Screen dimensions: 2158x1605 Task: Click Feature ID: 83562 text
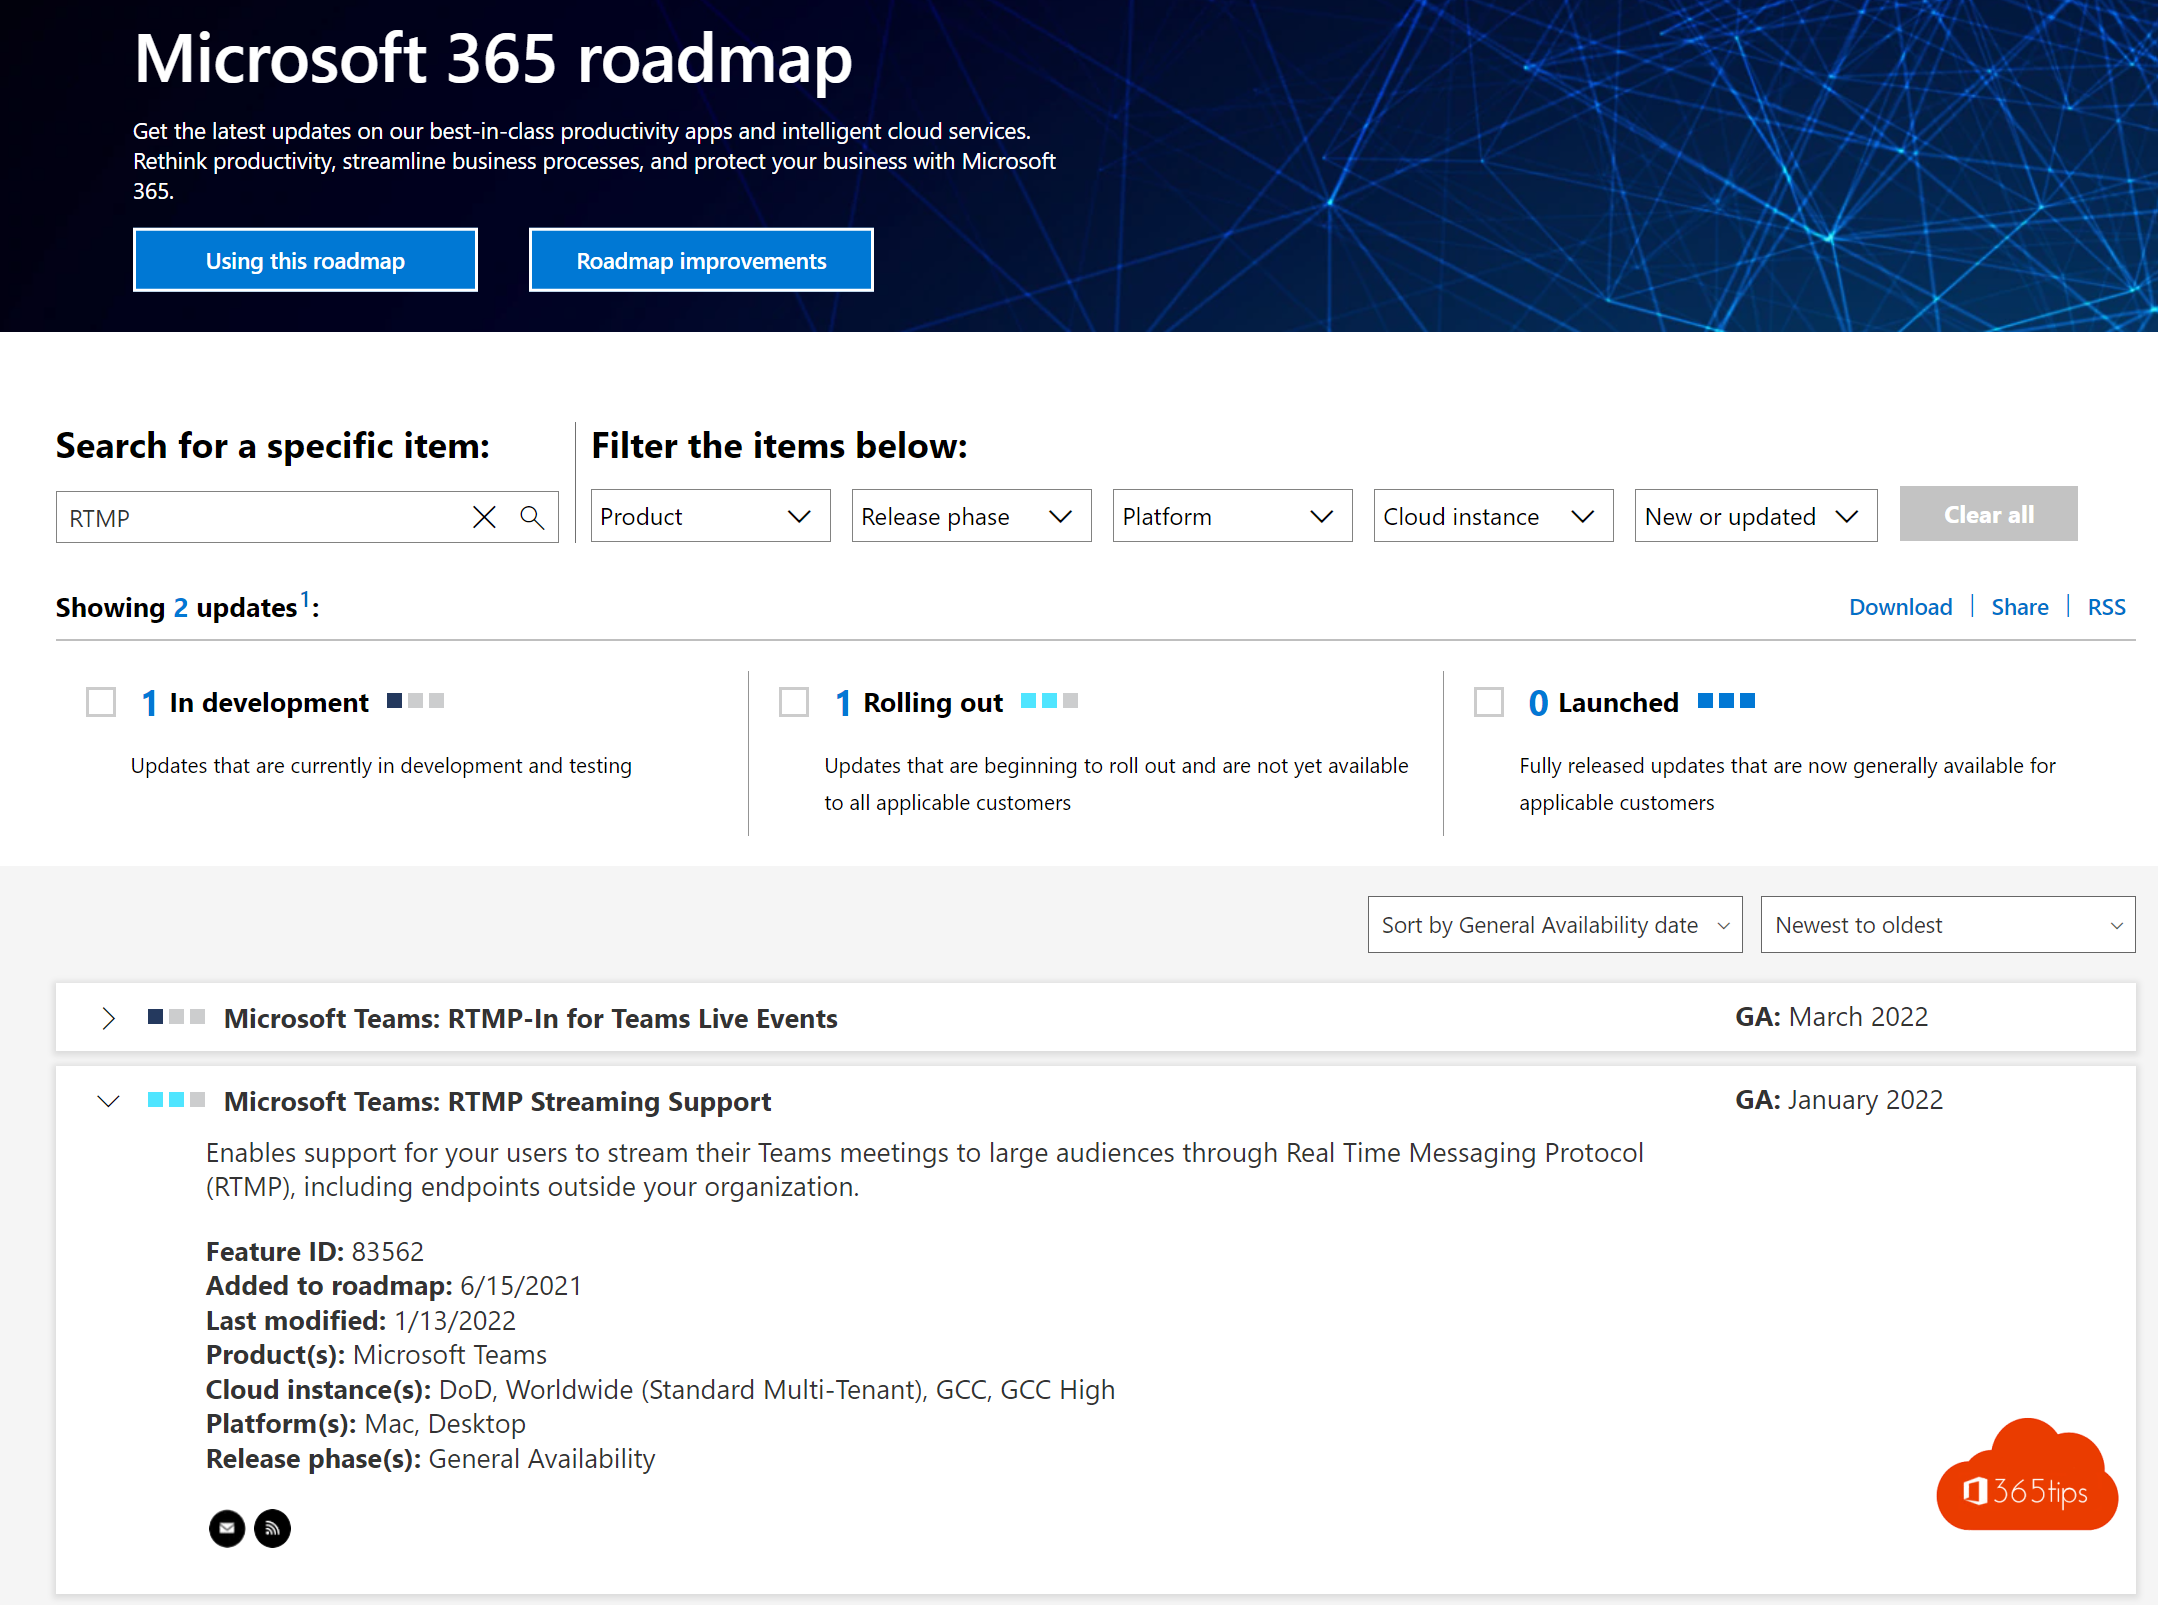pyautogui.click(x=315, y=1251)
